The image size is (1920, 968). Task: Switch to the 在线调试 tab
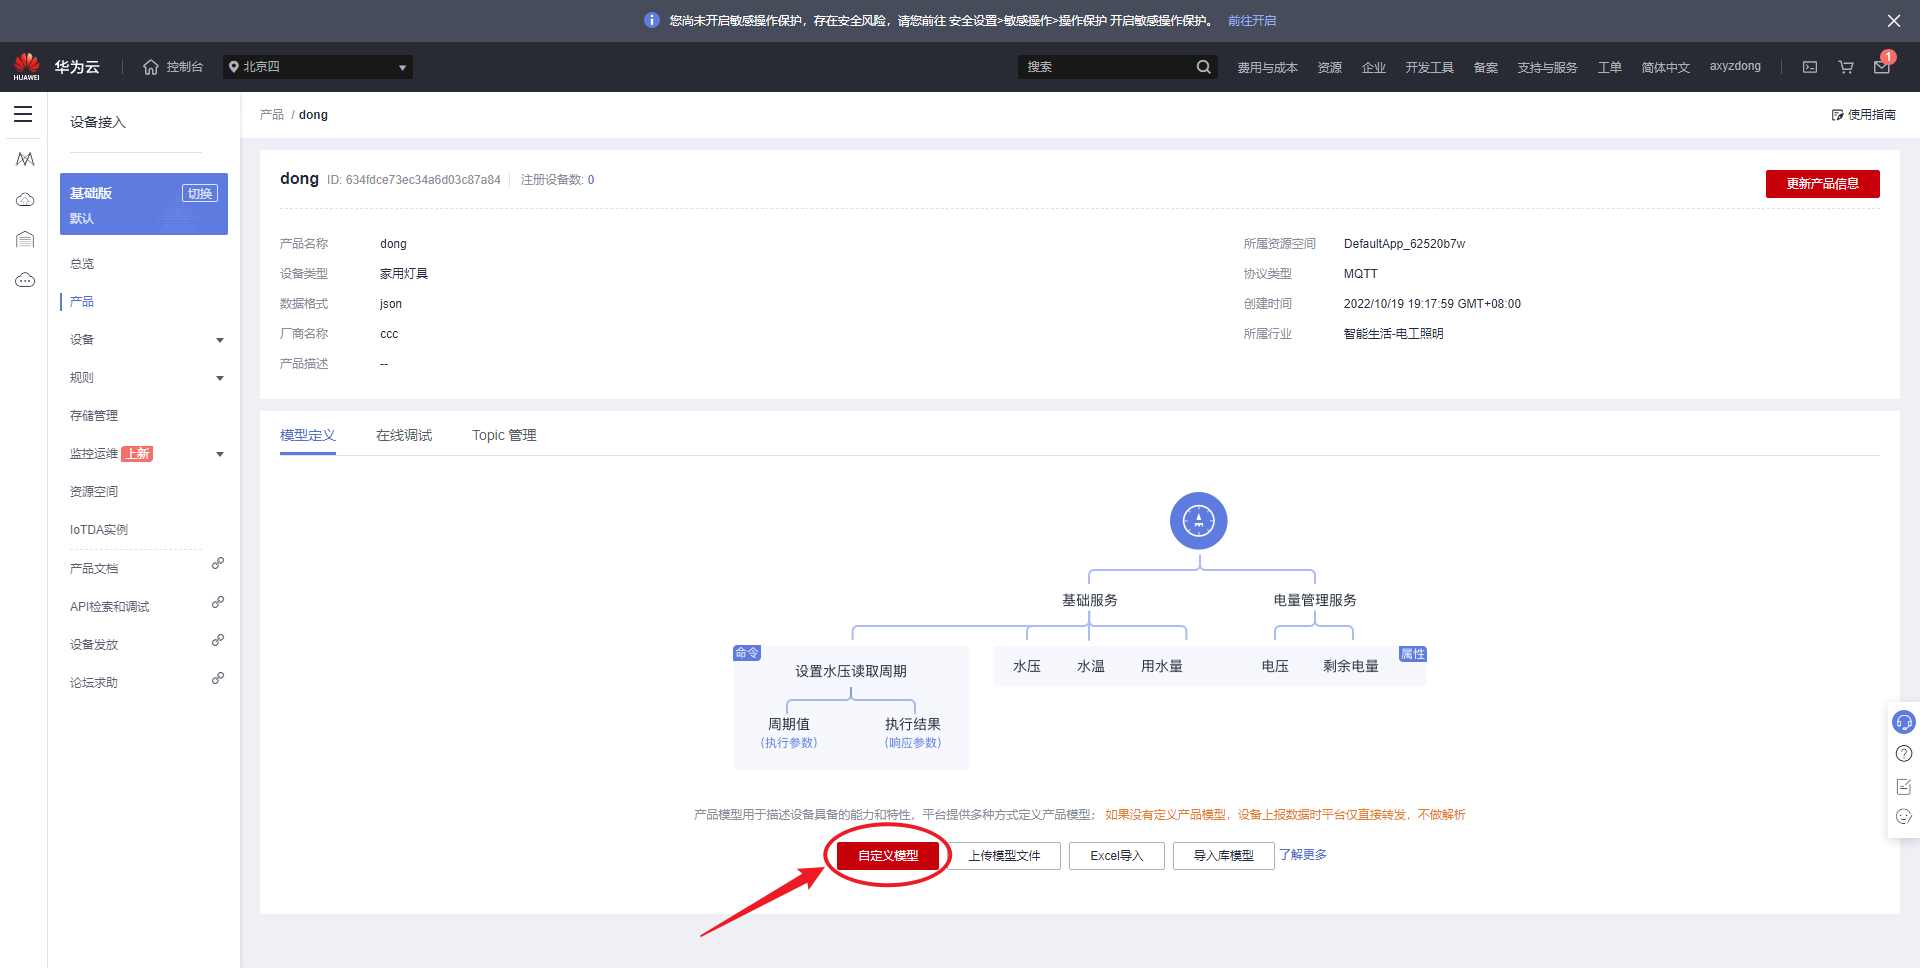coord(404,436)
